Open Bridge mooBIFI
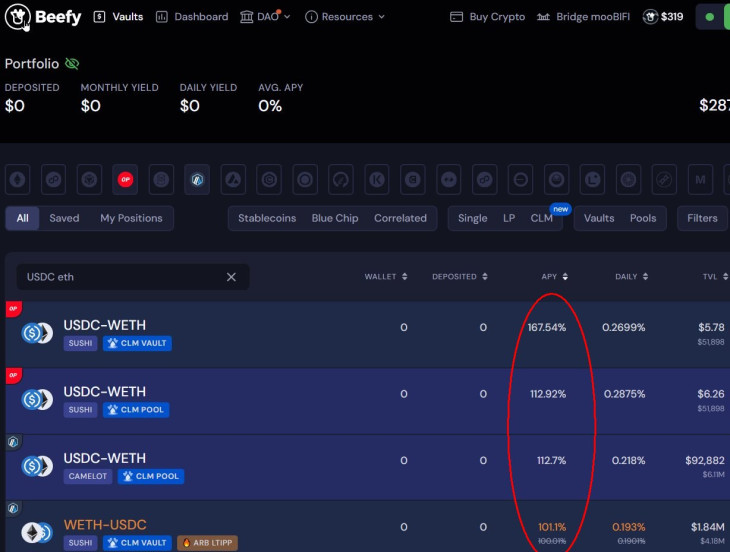Viewport: 730px width, 552px height. click(x=583, y=17)
